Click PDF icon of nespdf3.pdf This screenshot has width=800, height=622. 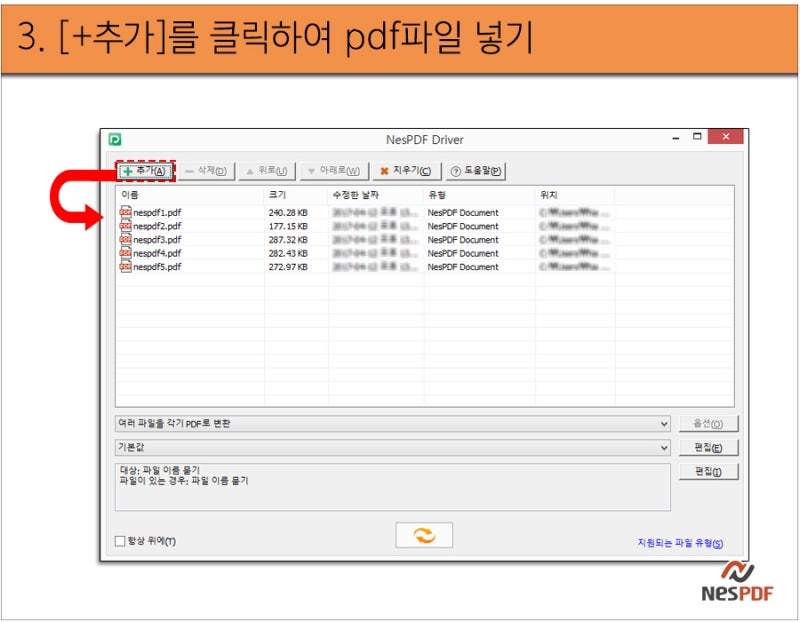click(x=125, y=239)
